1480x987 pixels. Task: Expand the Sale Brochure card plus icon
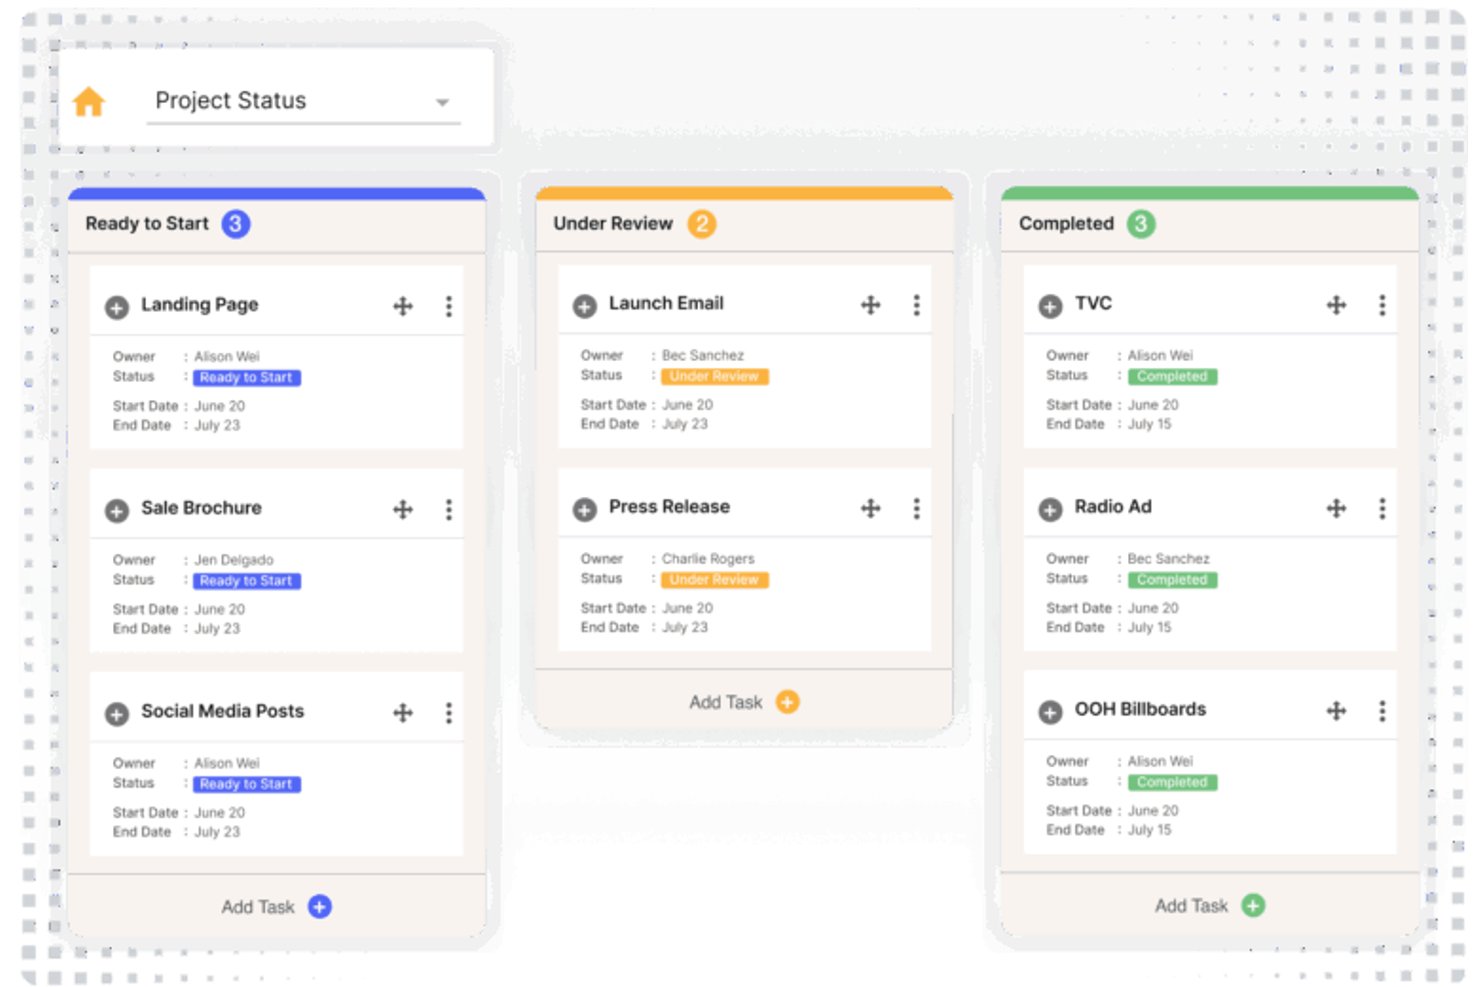tap(117, 511)
